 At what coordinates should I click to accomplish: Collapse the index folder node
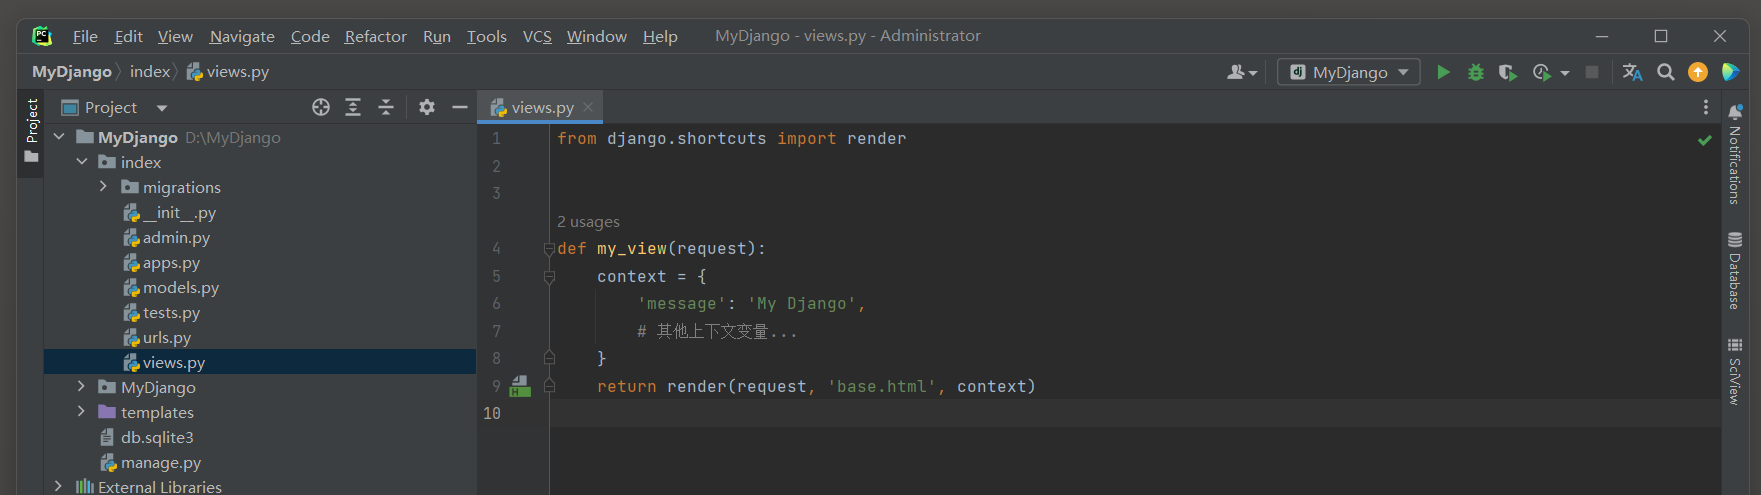pos(82,162)
